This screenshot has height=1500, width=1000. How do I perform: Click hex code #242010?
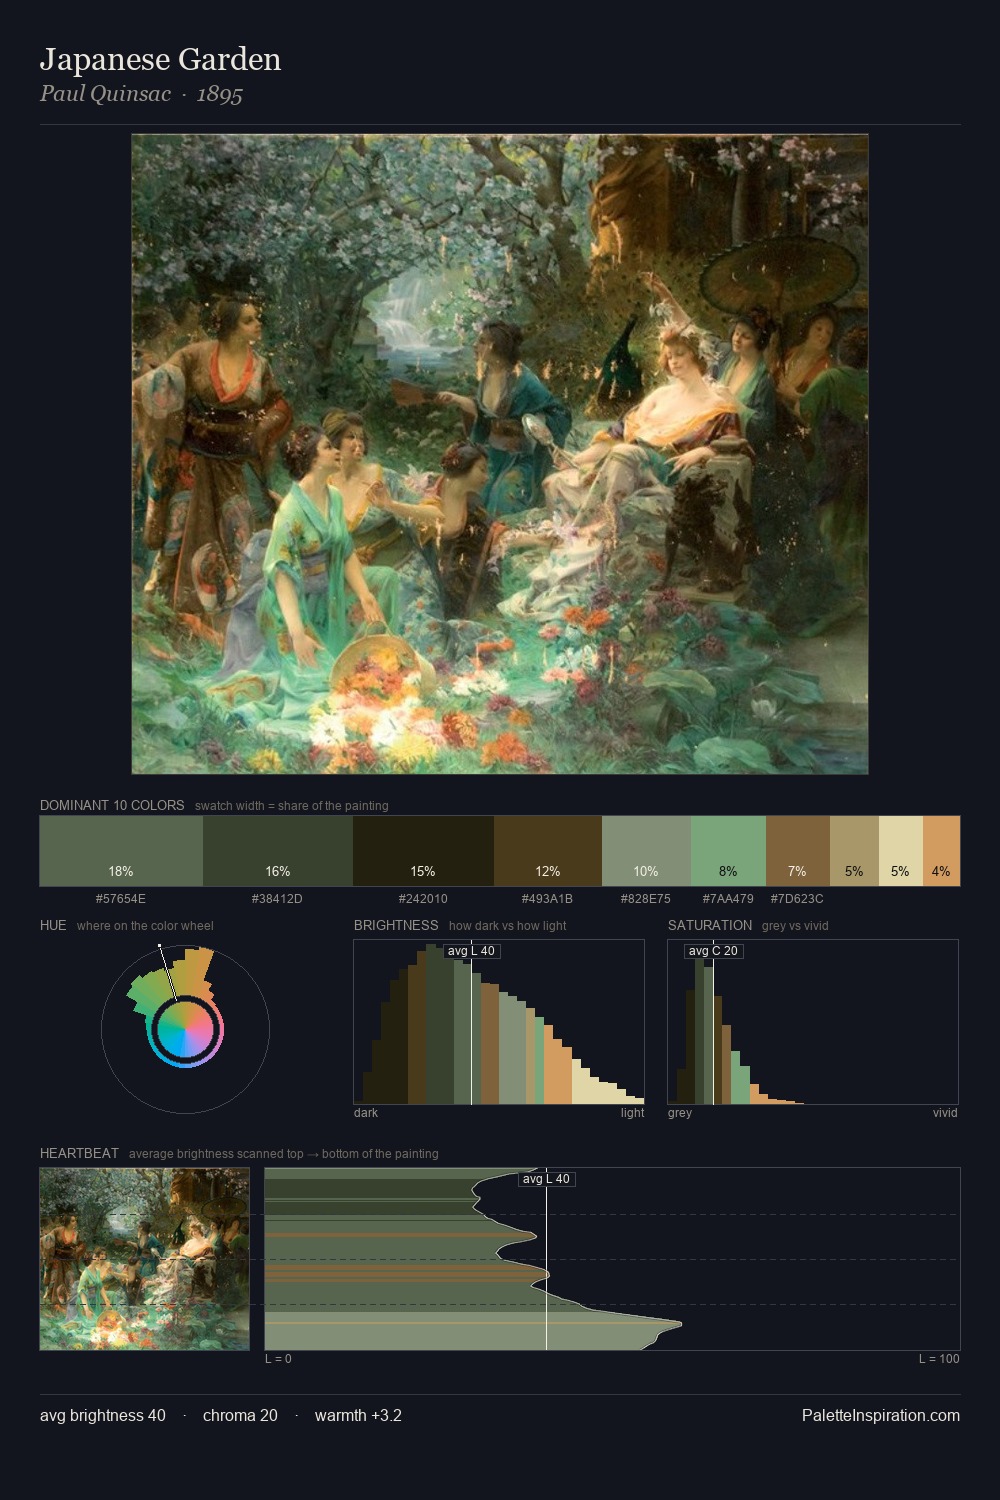(x=423, y=899)
